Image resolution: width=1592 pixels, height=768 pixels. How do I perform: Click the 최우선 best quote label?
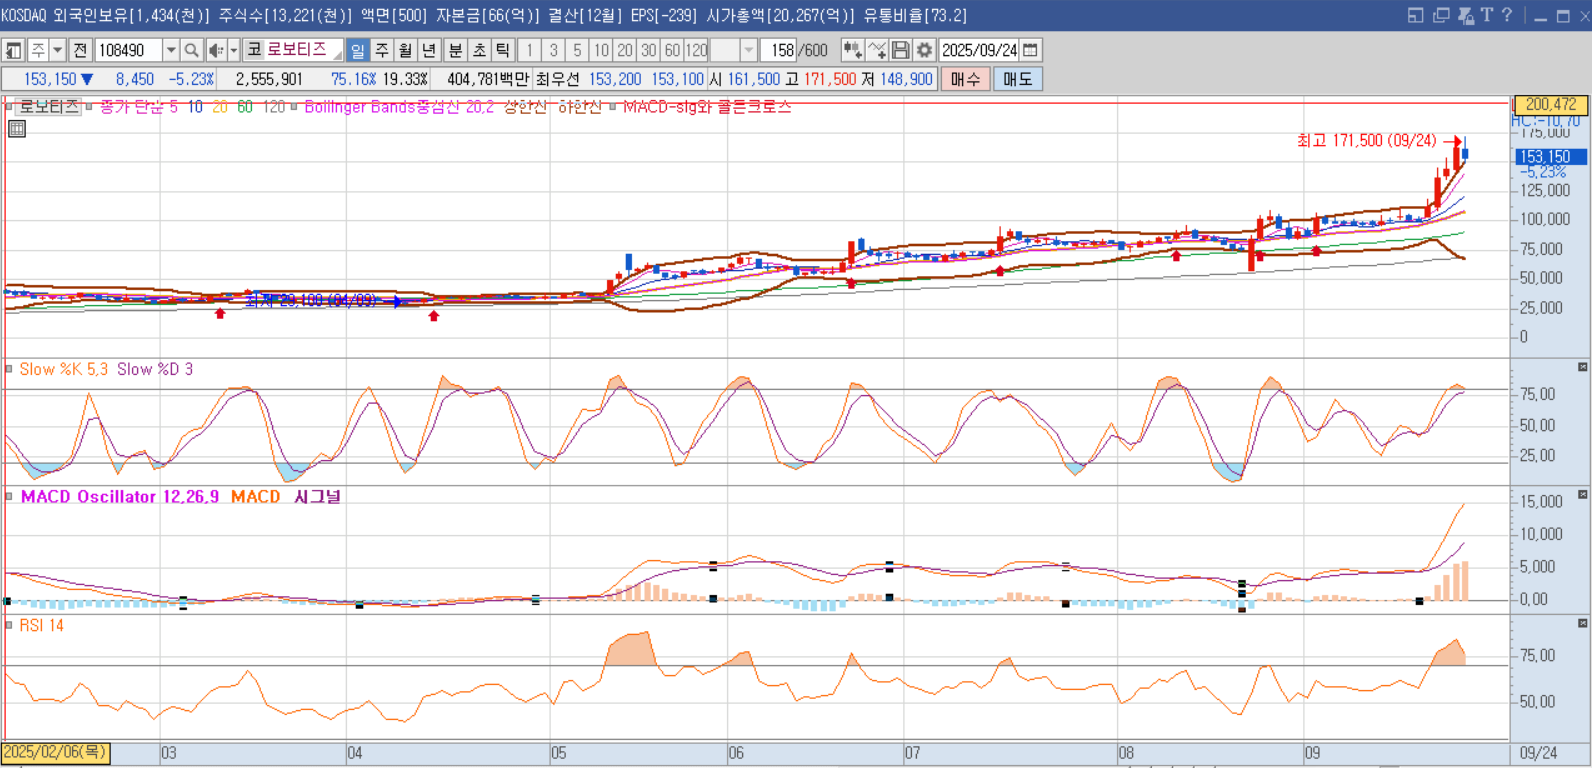pos(557,79)
